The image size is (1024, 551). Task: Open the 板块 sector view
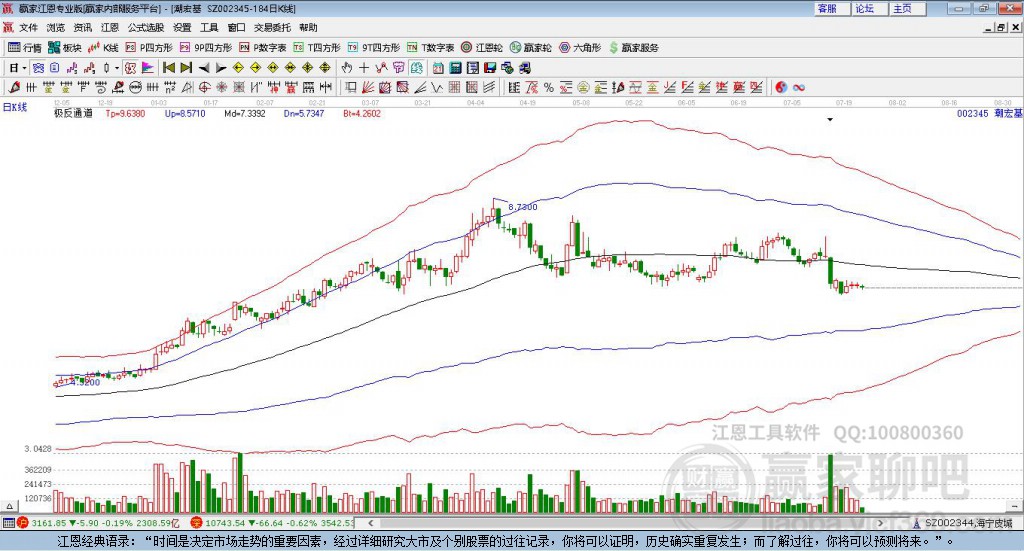click(x=65, y=48)
